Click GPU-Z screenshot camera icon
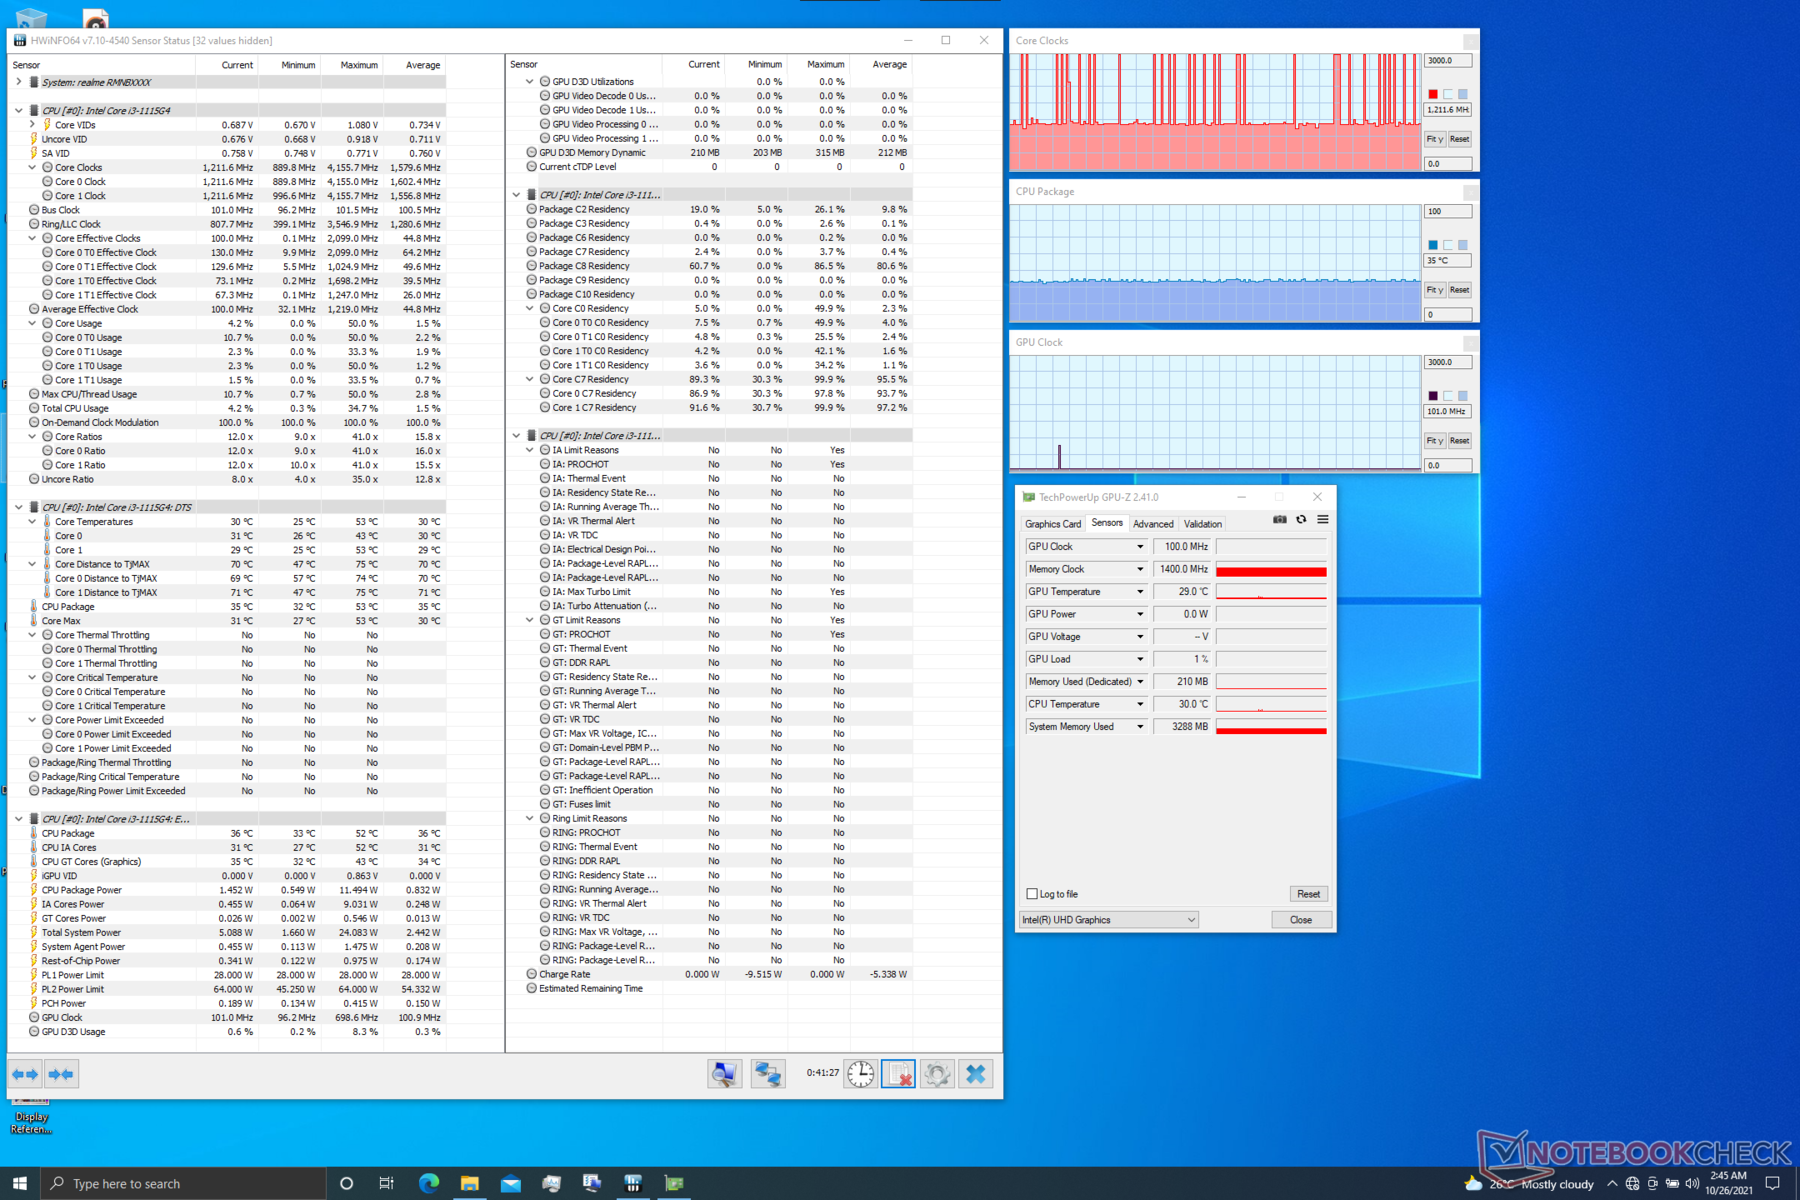The width and height of the screenshot is (1800, 1200). pos(1279,520)
